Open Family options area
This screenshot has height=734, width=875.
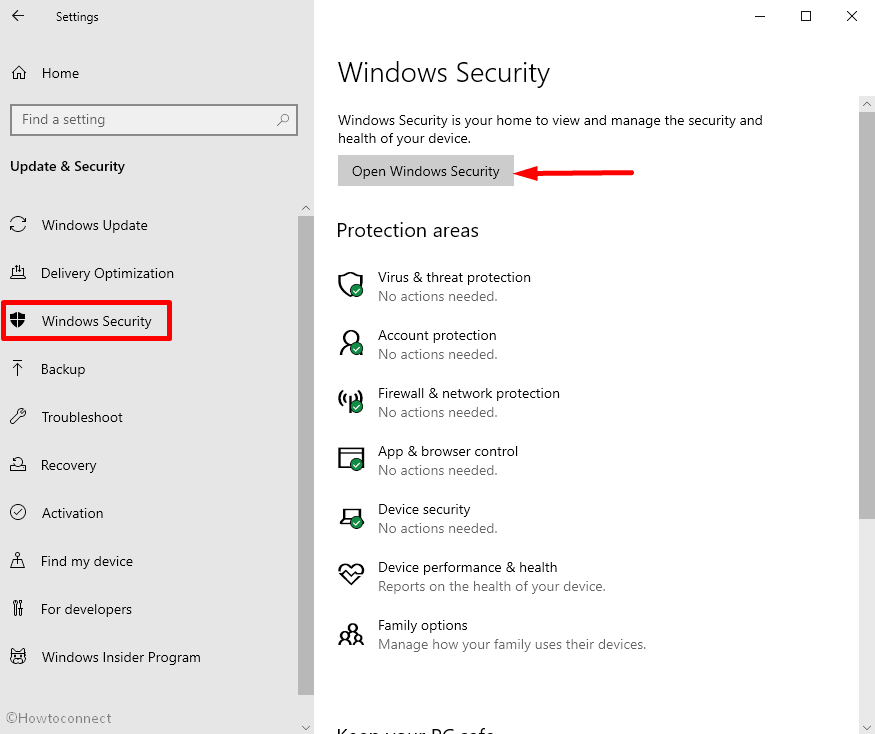coord(422,626)
